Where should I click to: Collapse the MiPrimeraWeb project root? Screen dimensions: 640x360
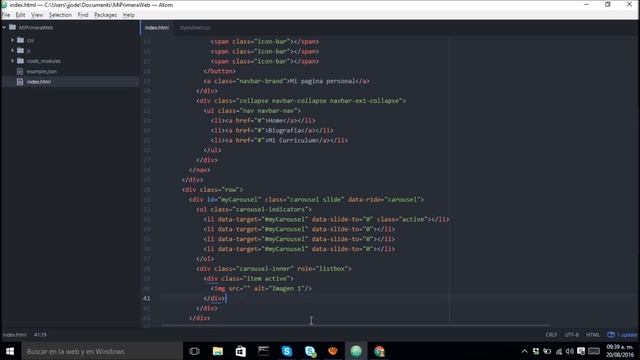click(x=4, y=27)
